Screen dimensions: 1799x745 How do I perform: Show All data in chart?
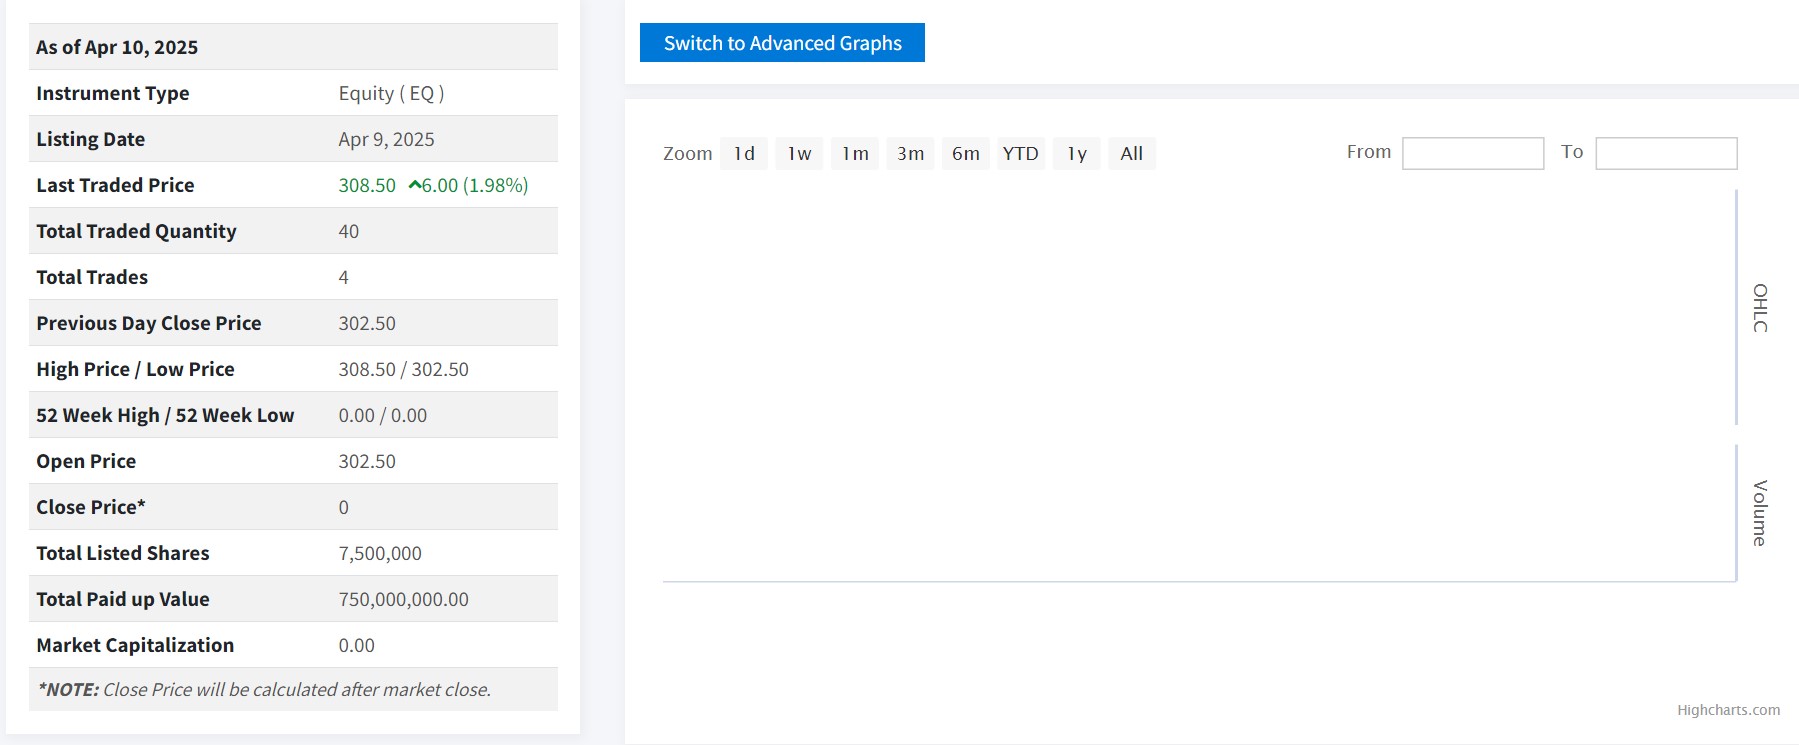(1131, 153)
